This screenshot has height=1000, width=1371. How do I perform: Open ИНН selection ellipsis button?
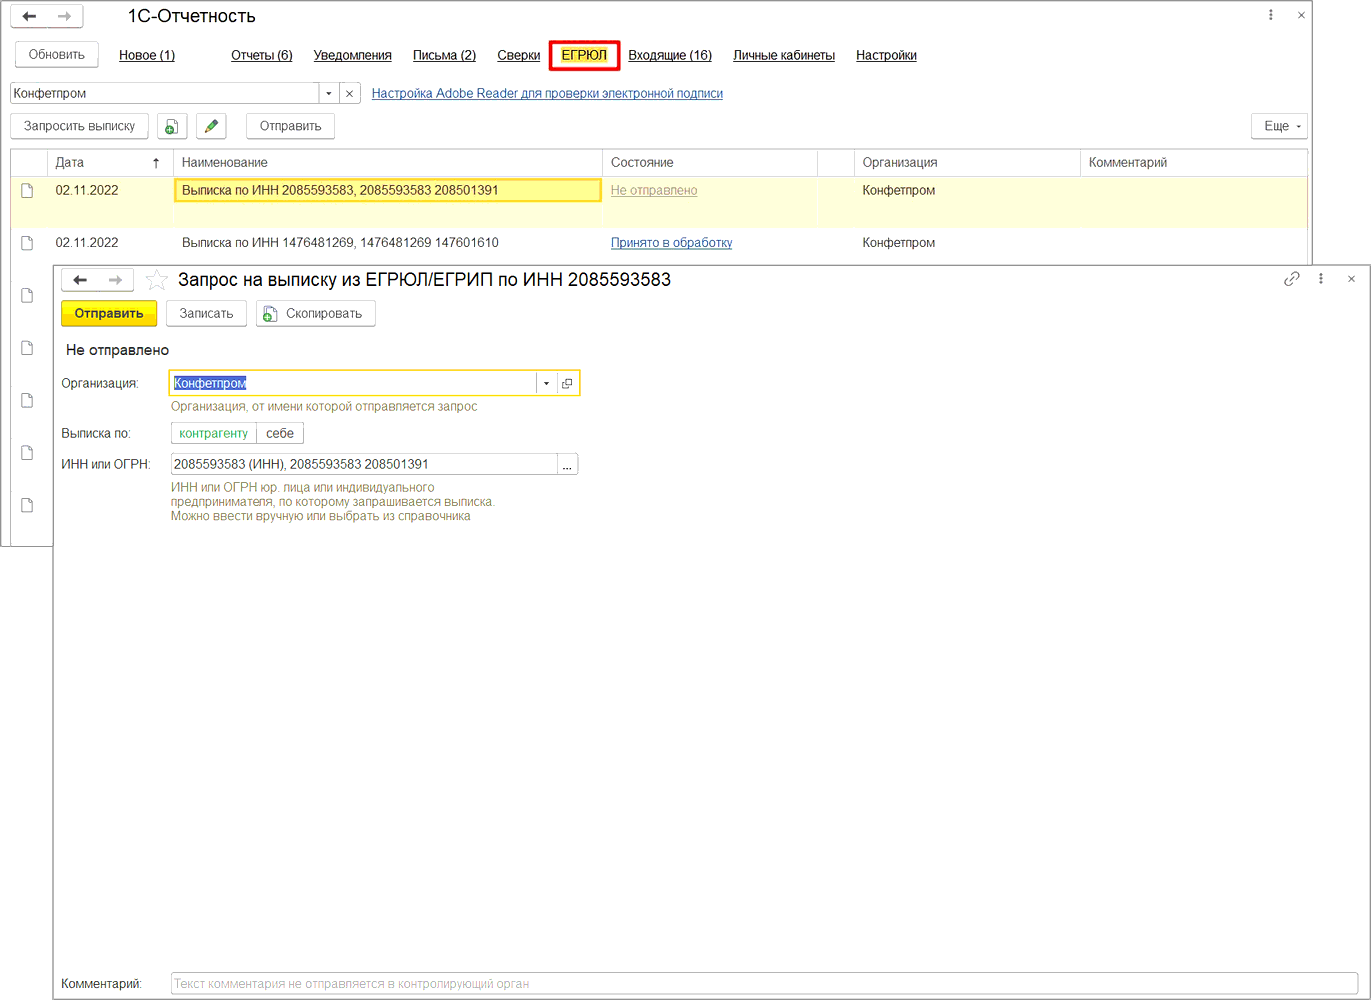click(568, 464)
